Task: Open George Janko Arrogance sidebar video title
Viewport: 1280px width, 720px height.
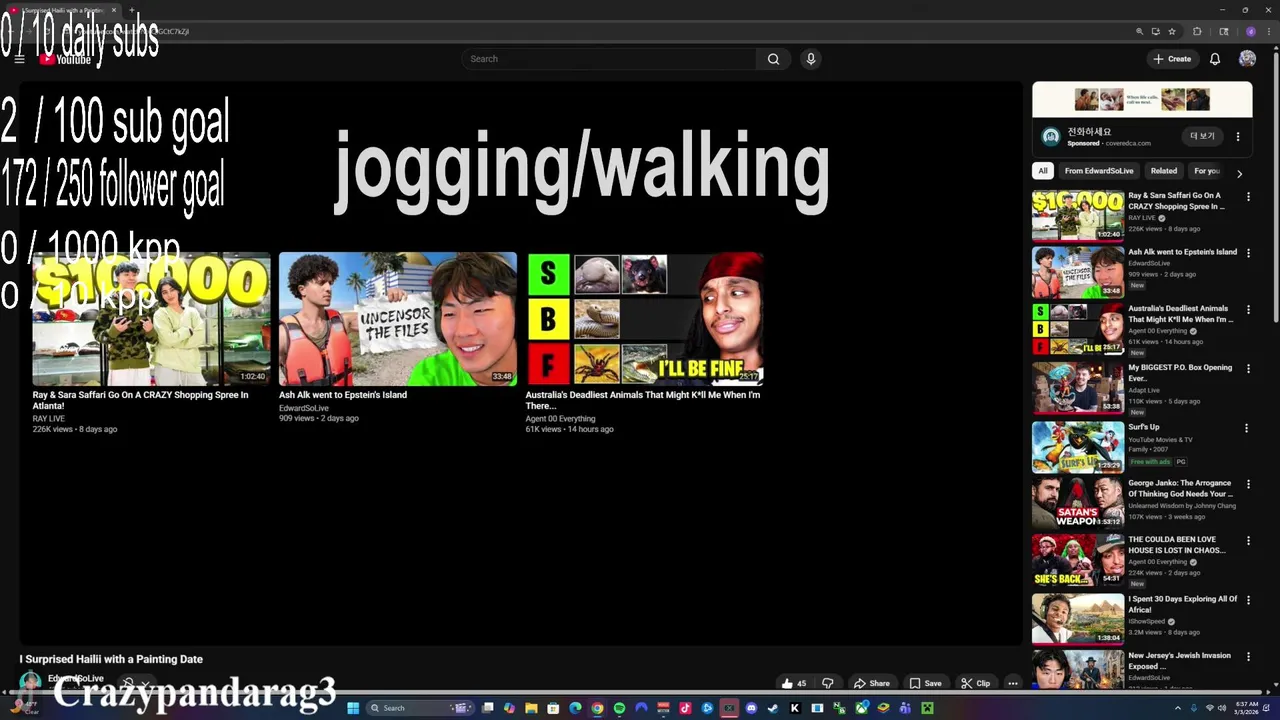Action: [x=1181, y=488]
